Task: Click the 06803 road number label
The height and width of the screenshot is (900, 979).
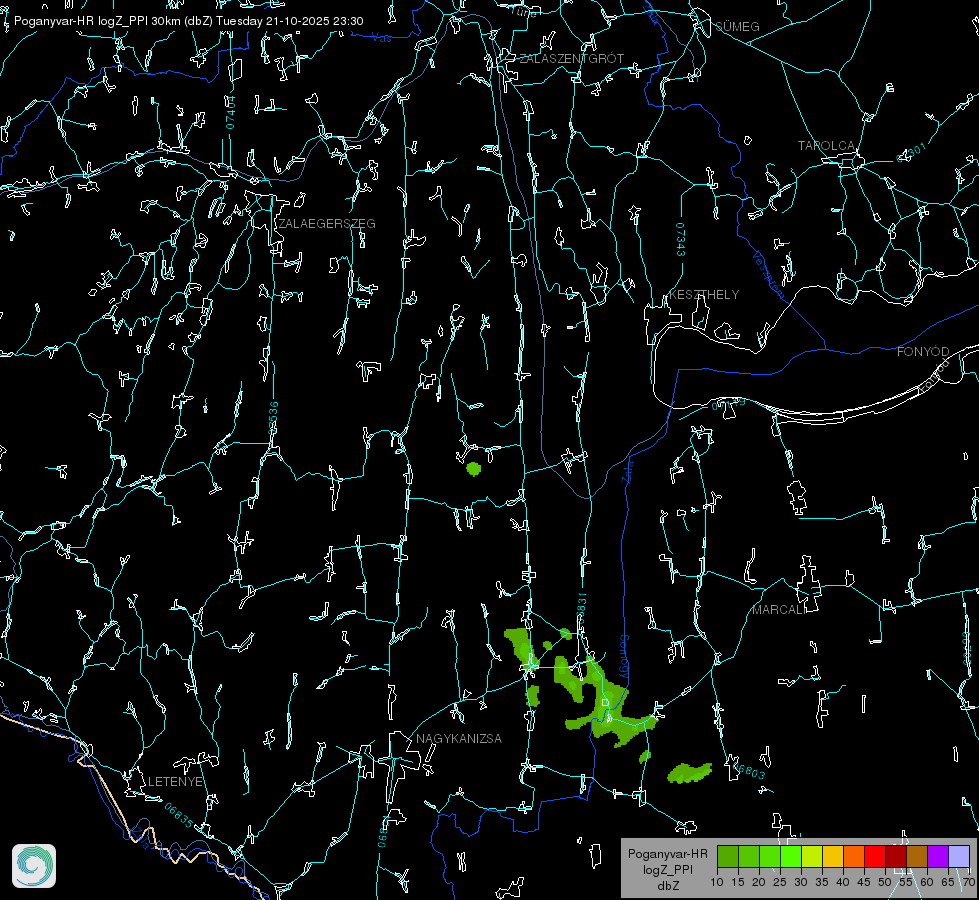Action: click(748, 770)
